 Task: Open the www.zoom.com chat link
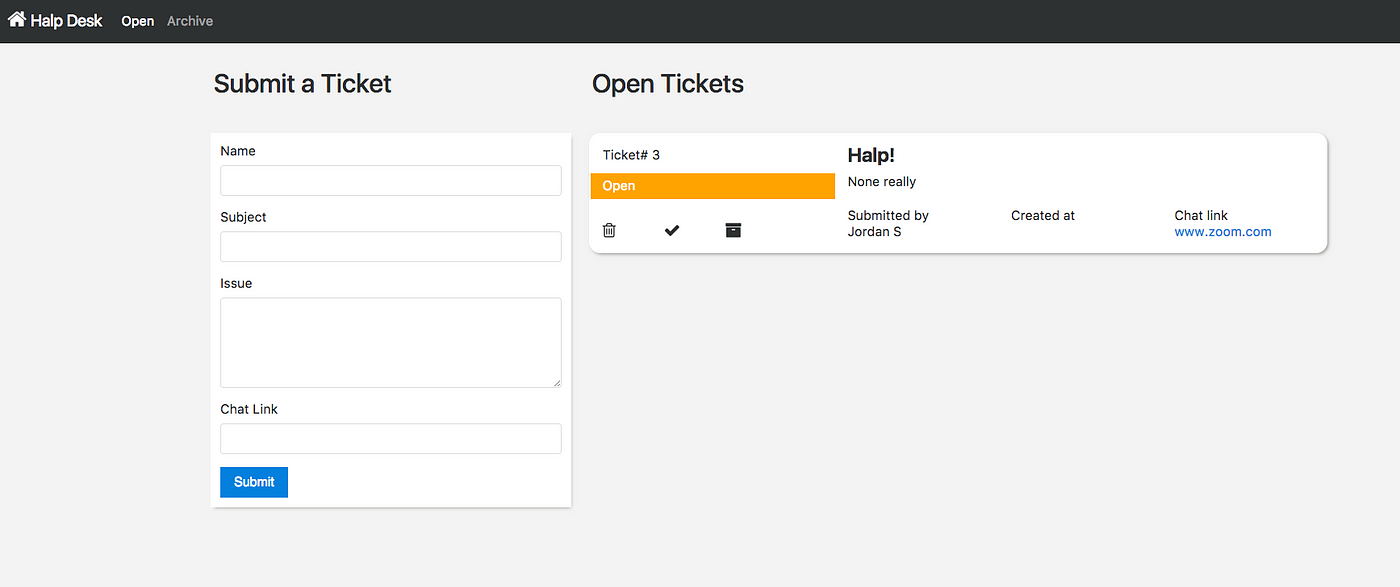click(x=1223, y=231)
